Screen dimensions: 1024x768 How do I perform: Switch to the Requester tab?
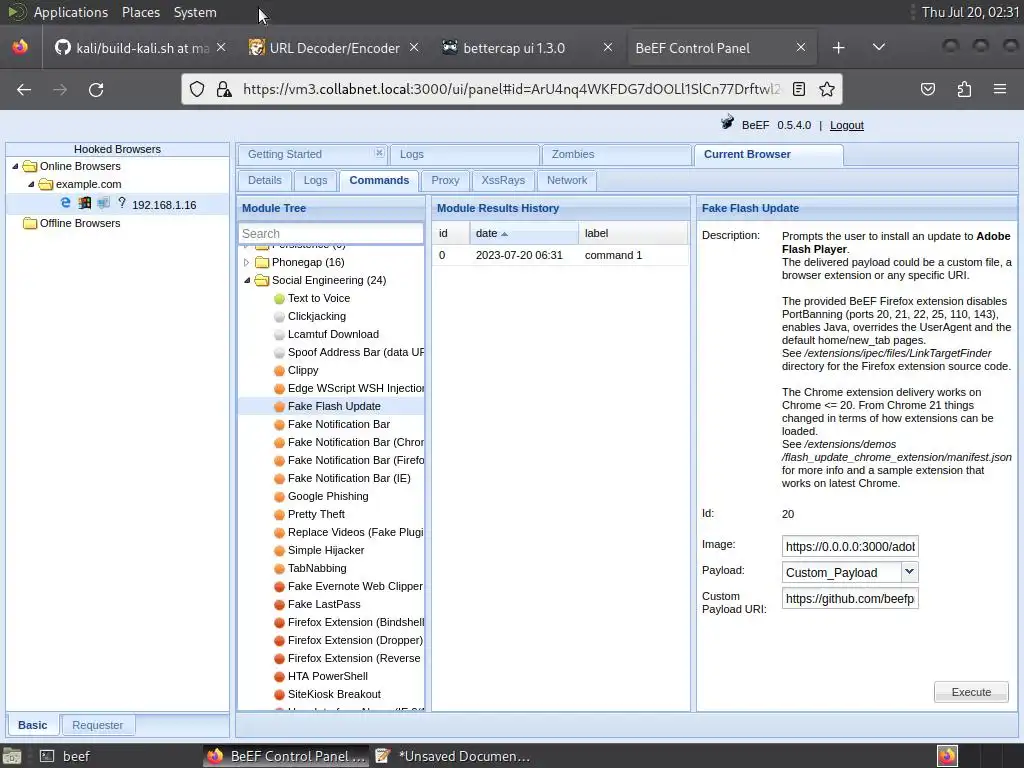pos(97,725)
